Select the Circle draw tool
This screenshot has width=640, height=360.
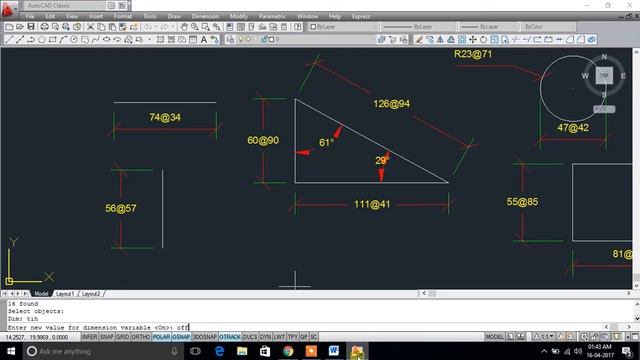pyautogui.click(x=74, y=40)
